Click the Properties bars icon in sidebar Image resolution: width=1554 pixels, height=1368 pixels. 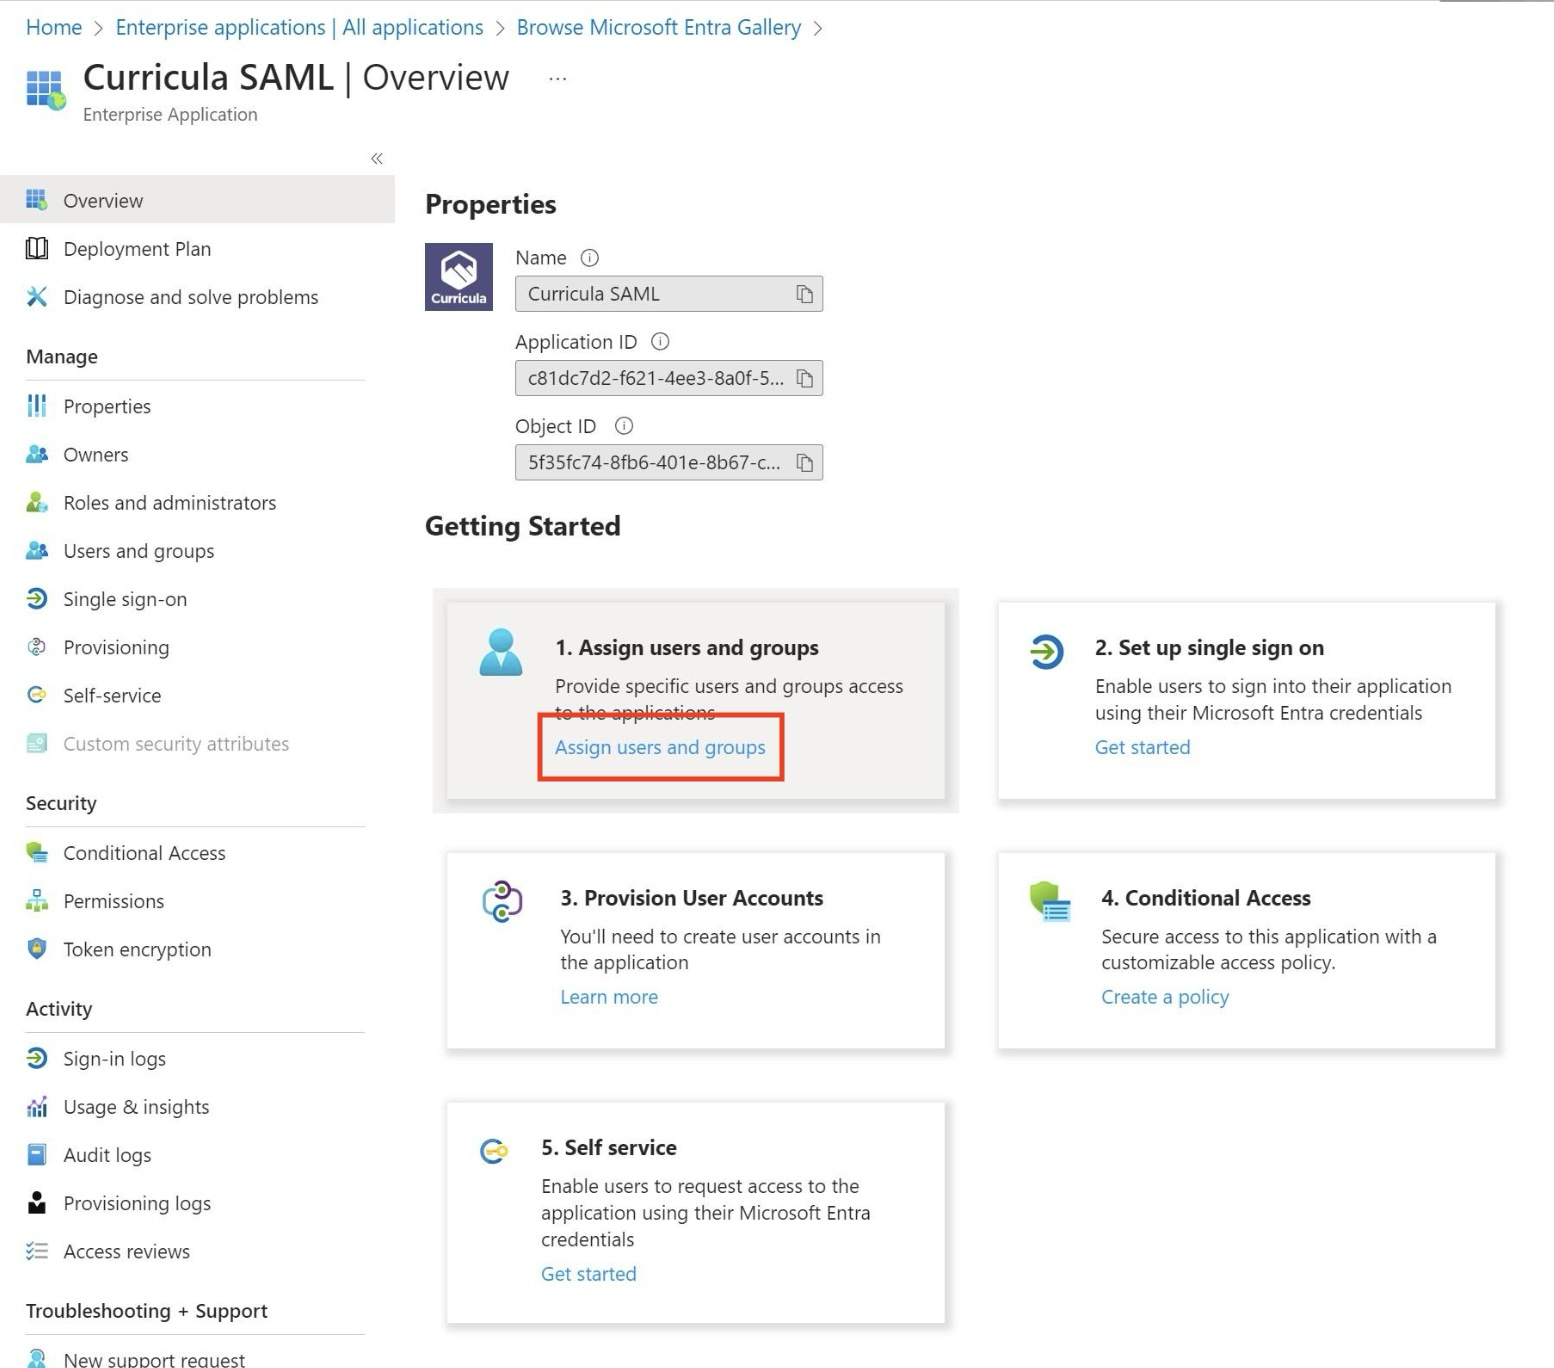[x=37, y=406]
